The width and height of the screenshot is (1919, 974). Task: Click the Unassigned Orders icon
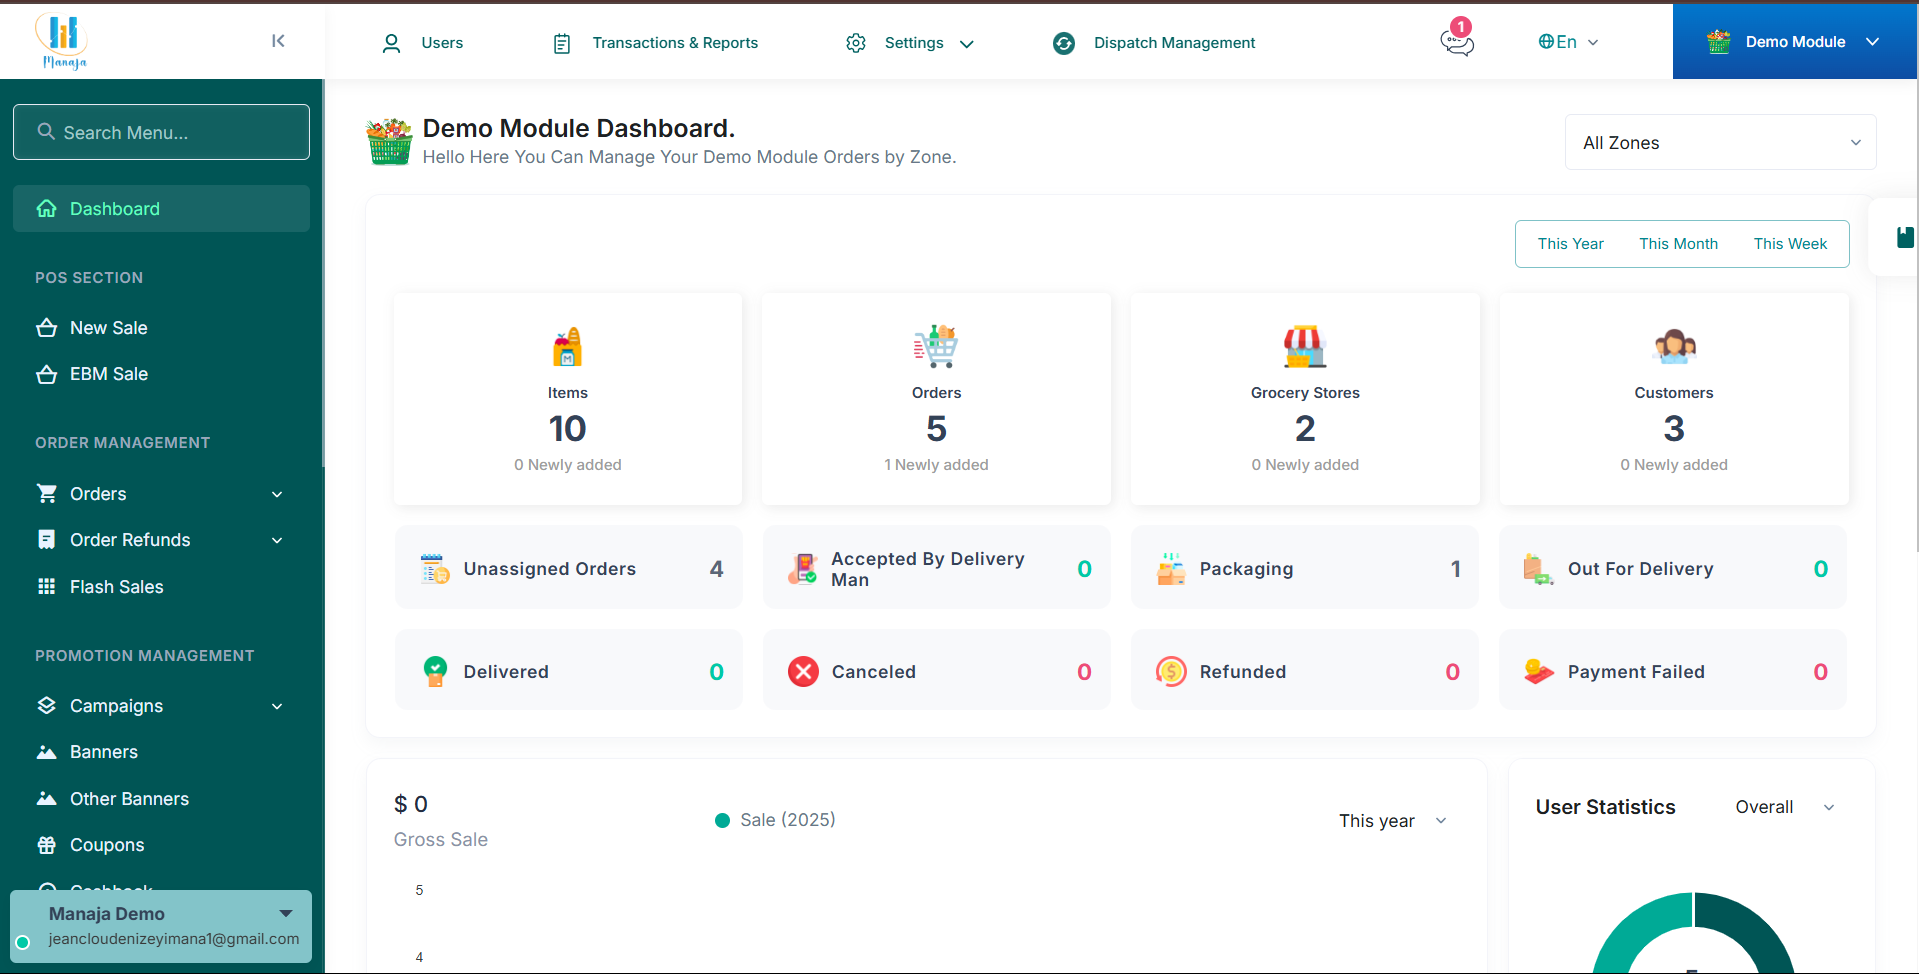pyautogui.click(x=435, y=568)
